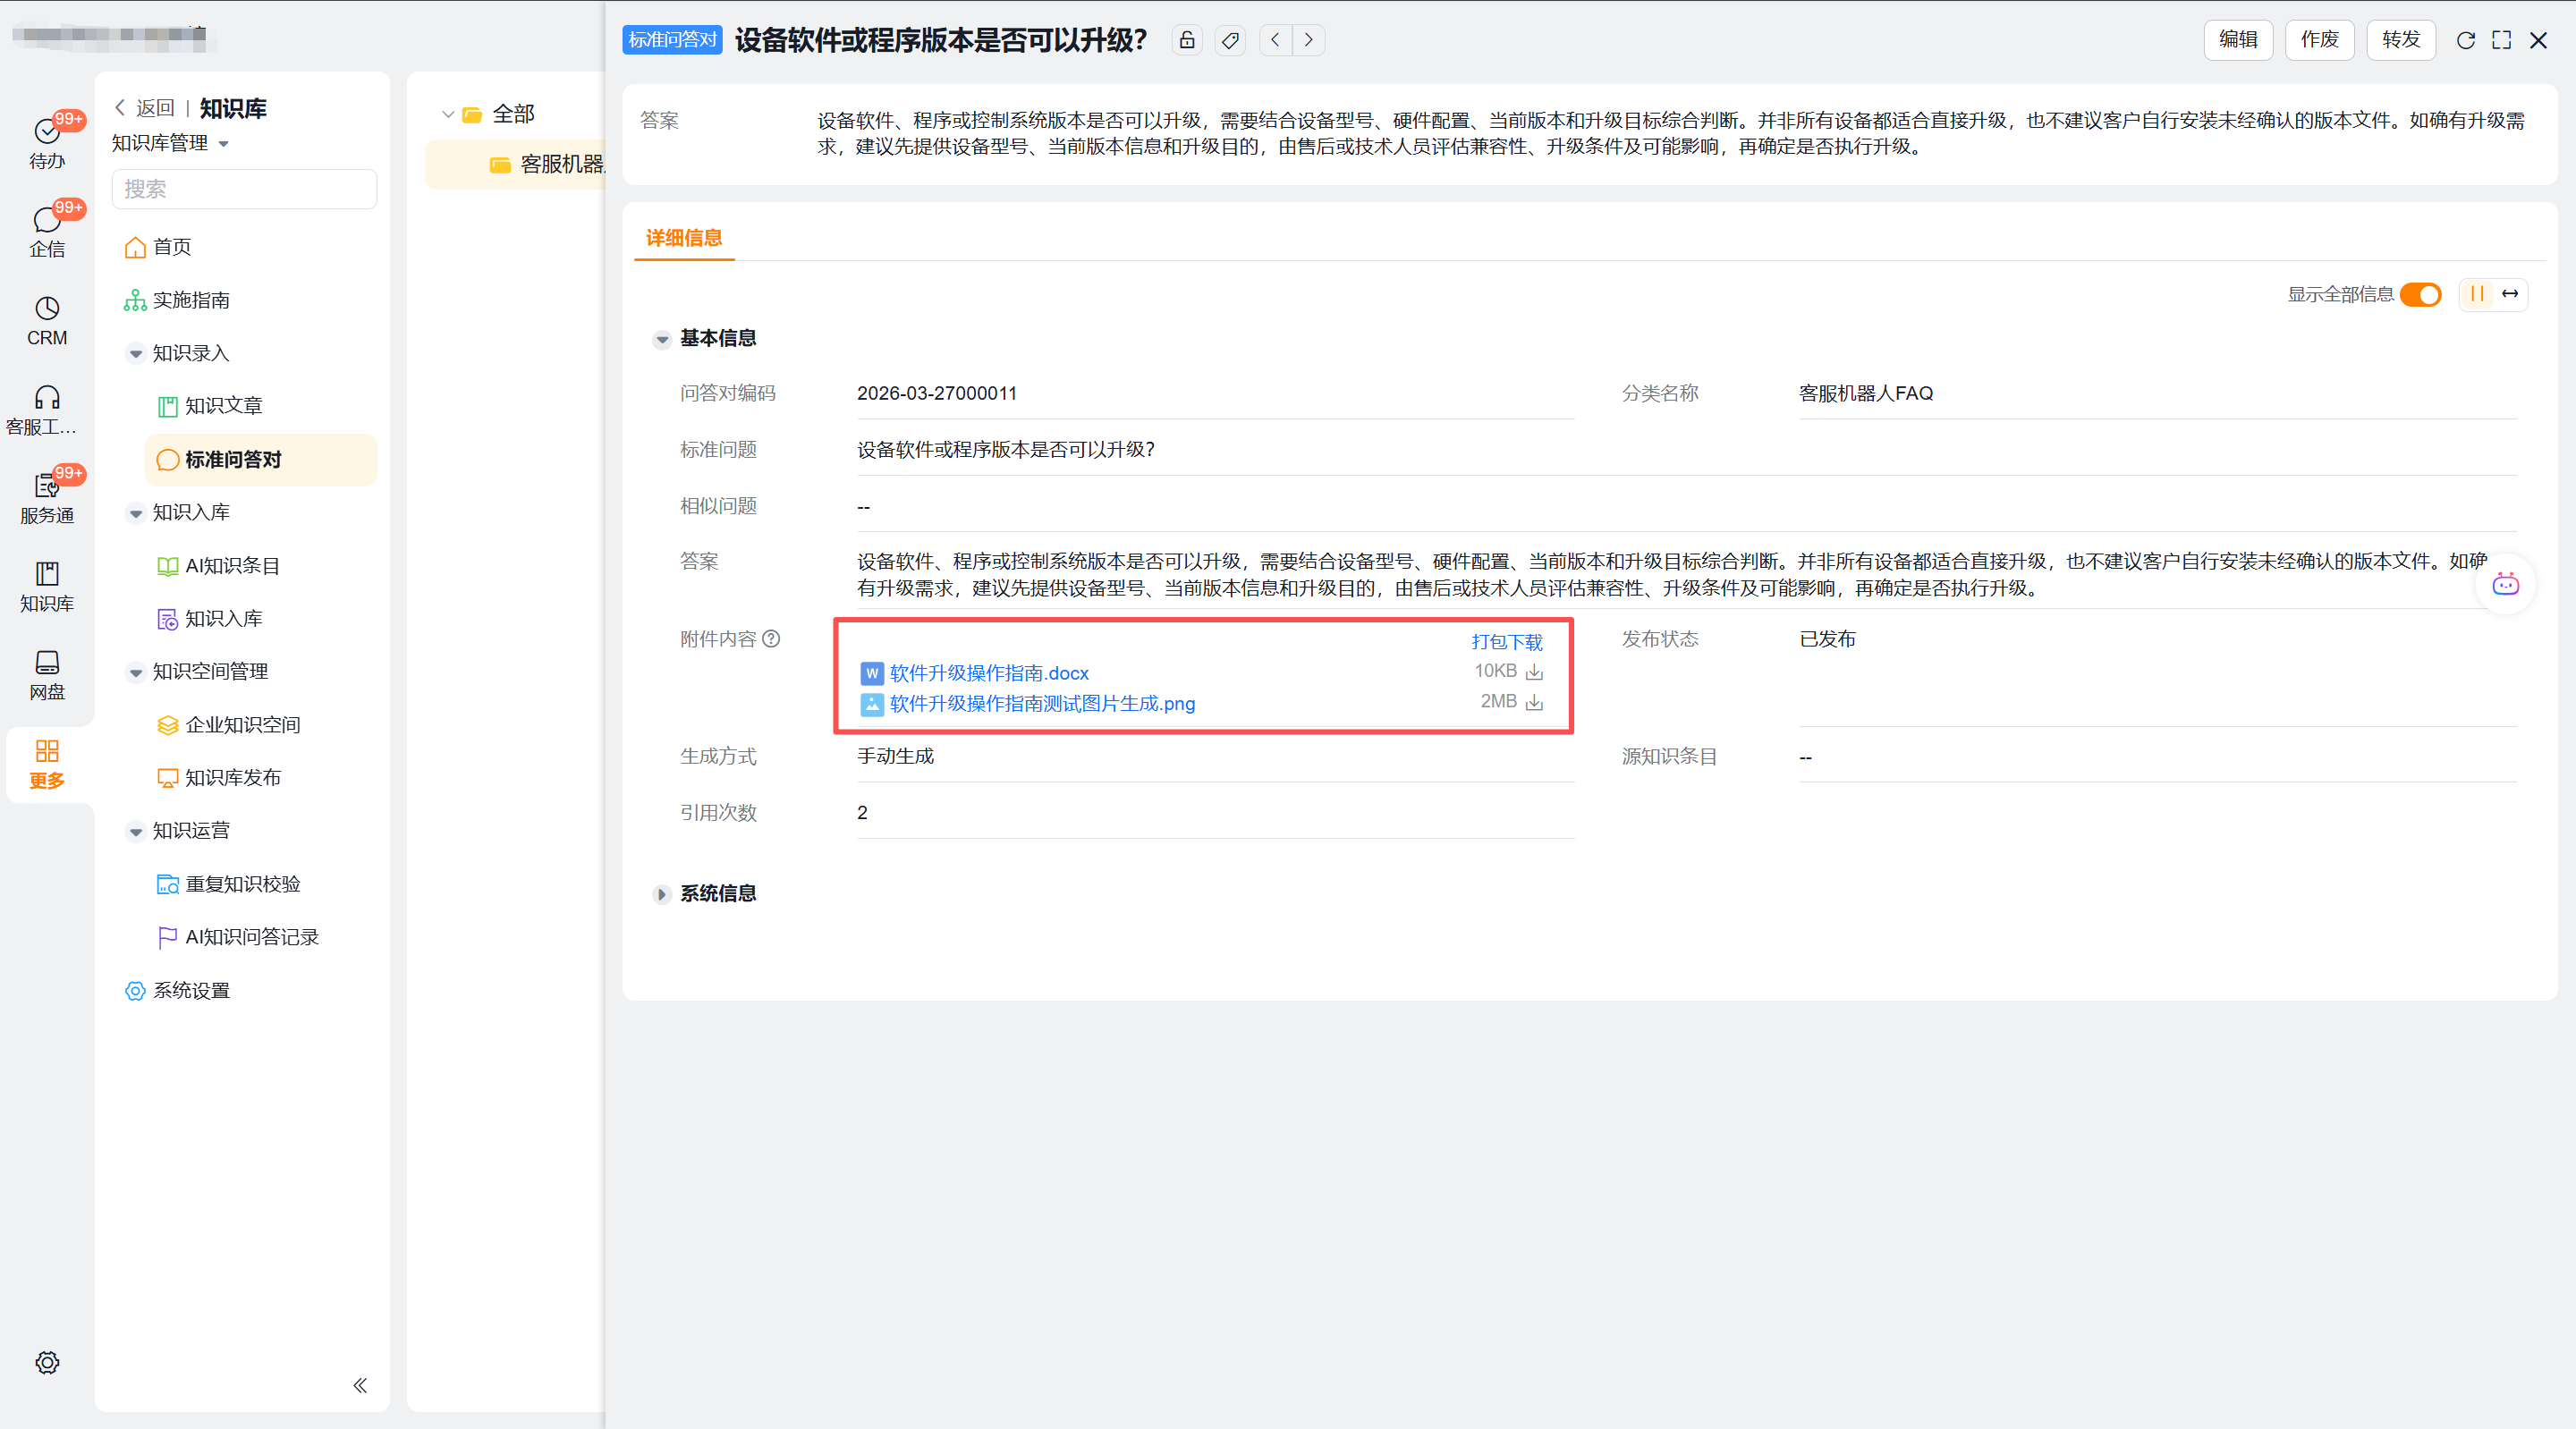
Task: Toggle the 显示全部信息 switch off
Action: (2421, 294)
